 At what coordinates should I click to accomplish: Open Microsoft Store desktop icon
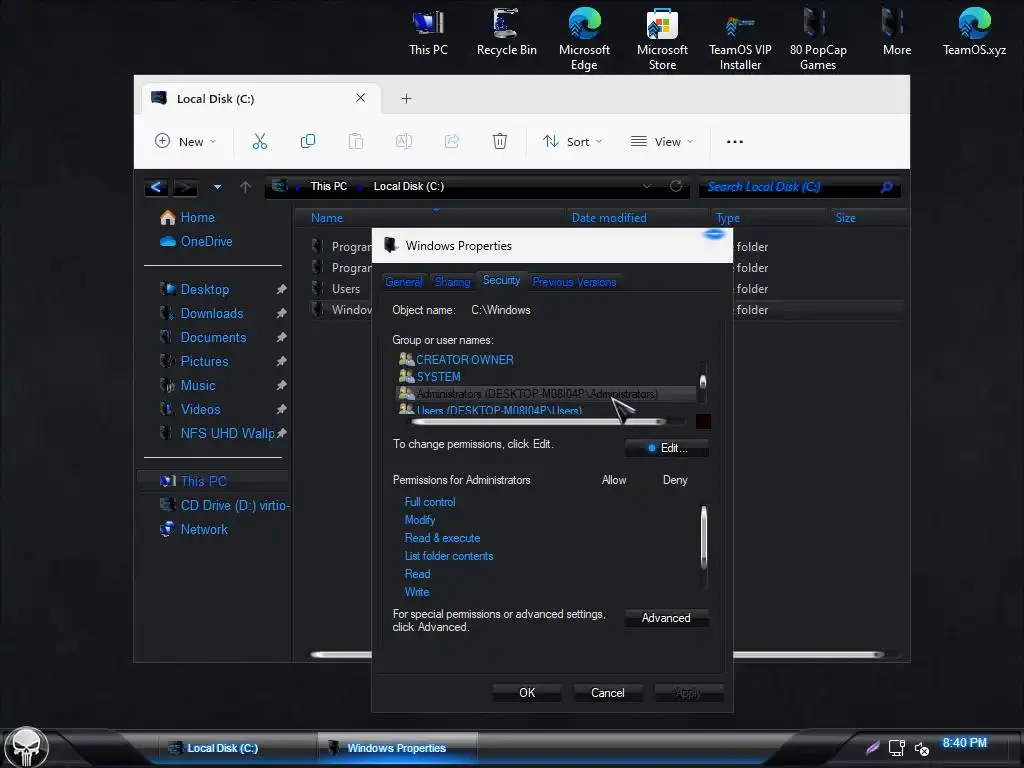tap(662, 39)
